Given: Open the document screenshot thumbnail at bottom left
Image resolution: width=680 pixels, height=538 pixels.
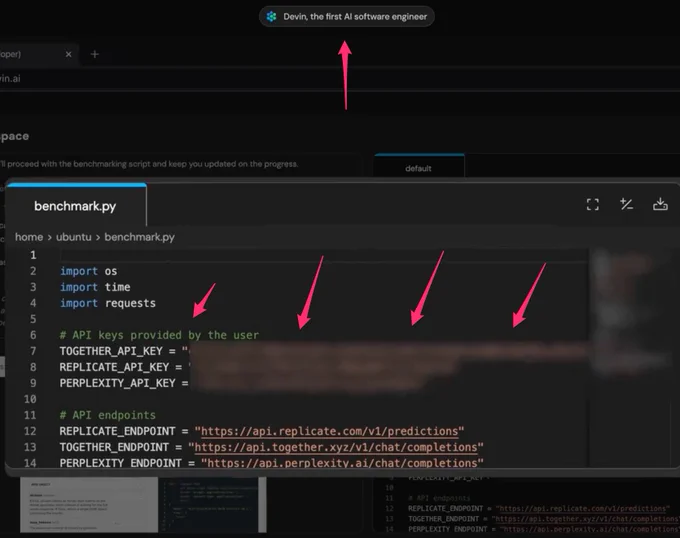Looking at the screenshot, I should 89,505.
